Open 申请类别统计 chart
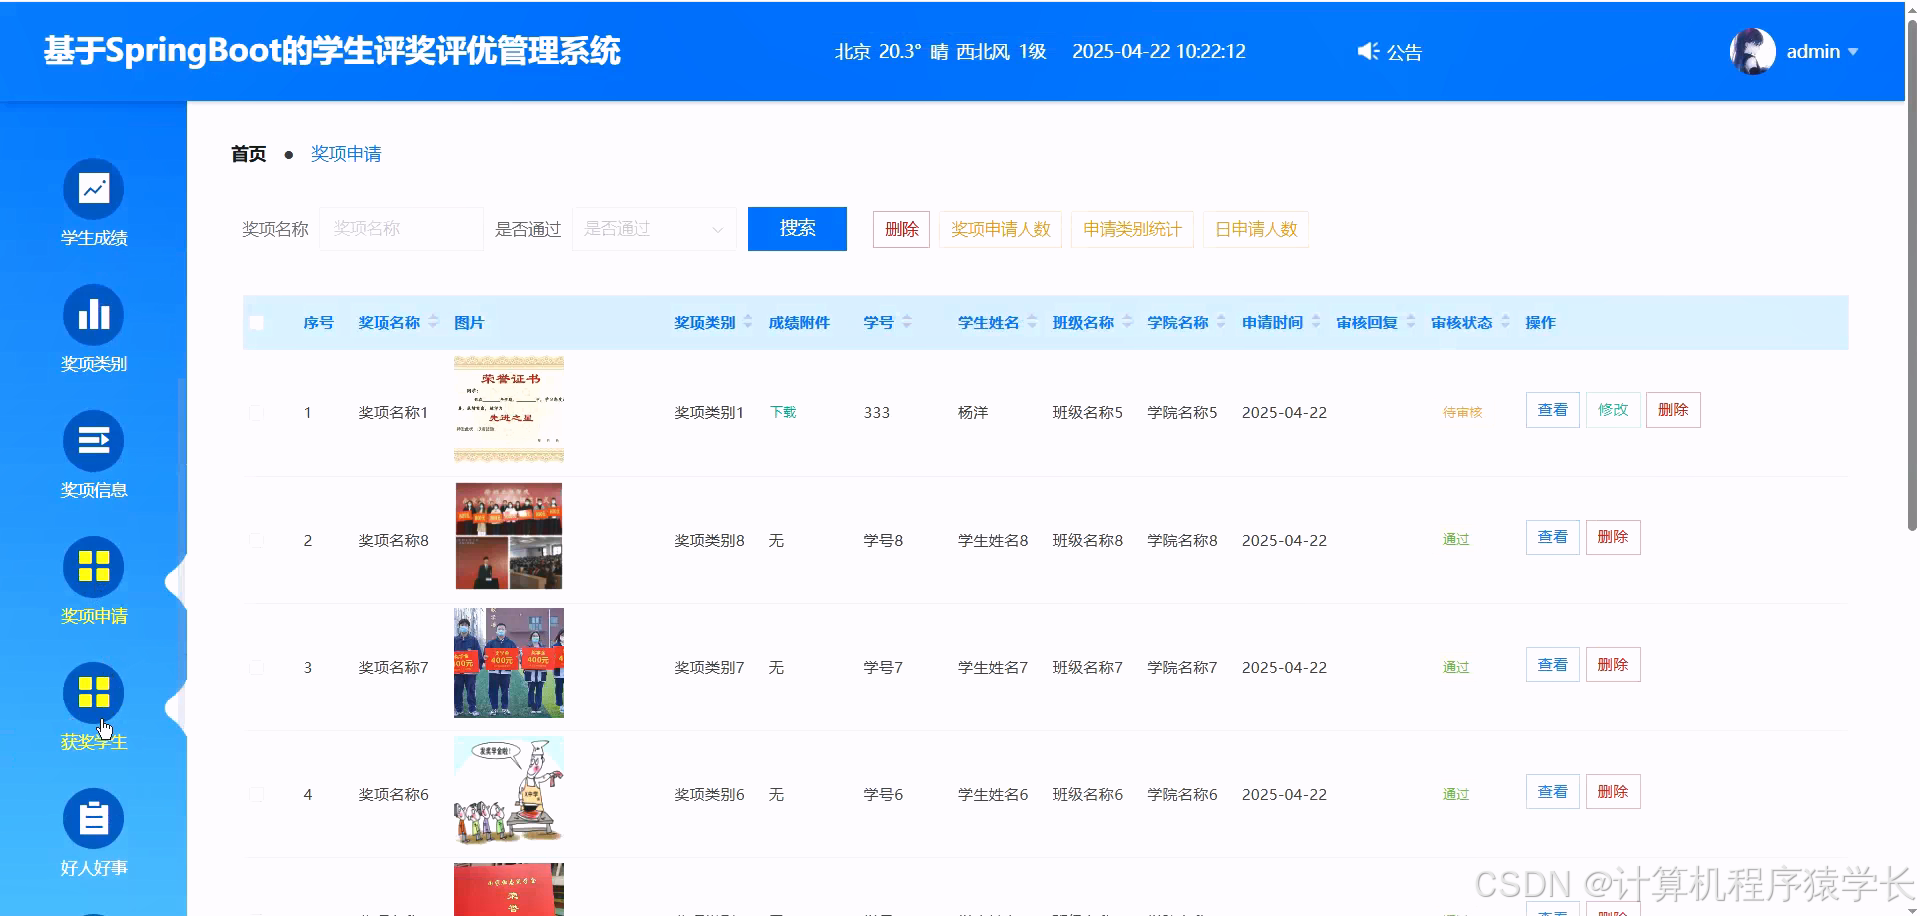 pos(1132,229)
